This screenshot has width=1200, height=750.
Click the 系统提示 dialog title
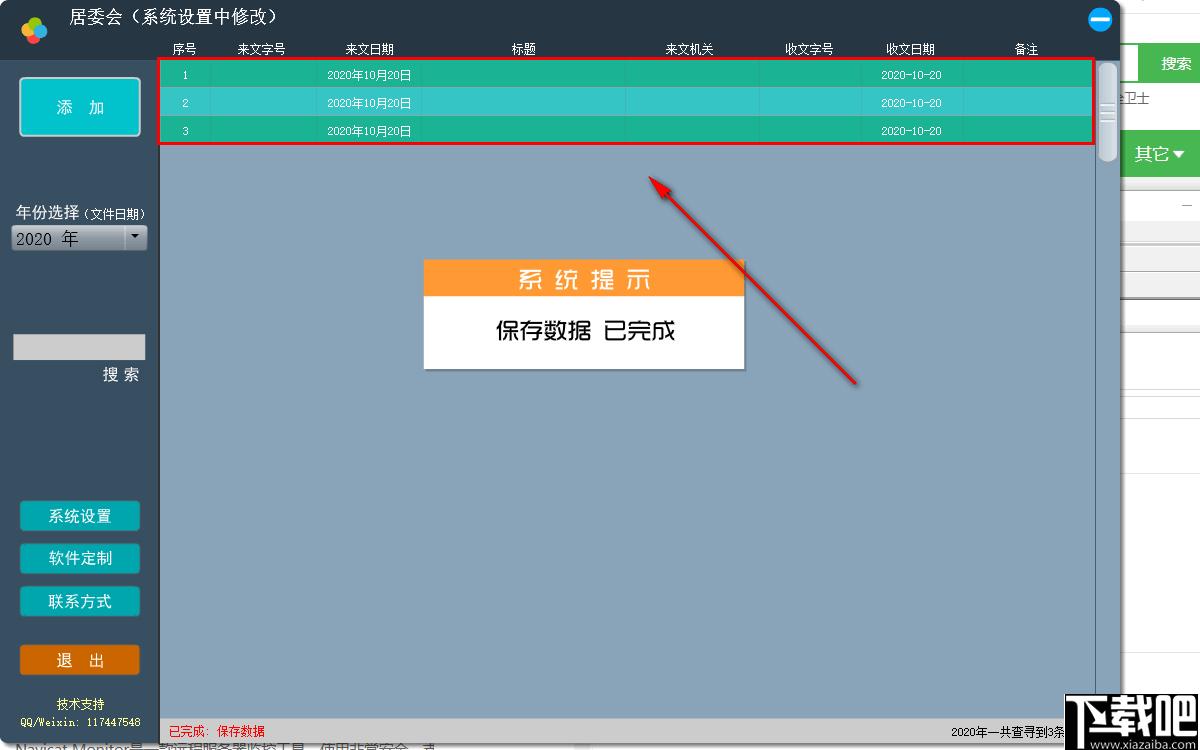coord(584,279)
